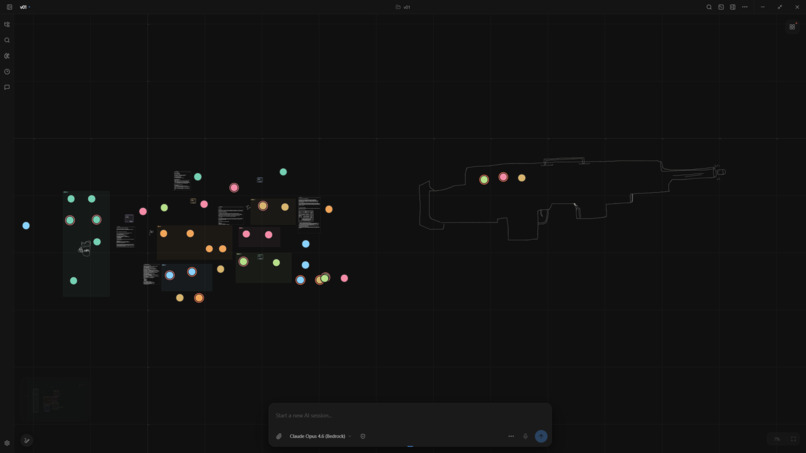Open the Claude Opus 4.6 (Bedrock) model dropdown
The image size is (806, 453).
point(320,436)
